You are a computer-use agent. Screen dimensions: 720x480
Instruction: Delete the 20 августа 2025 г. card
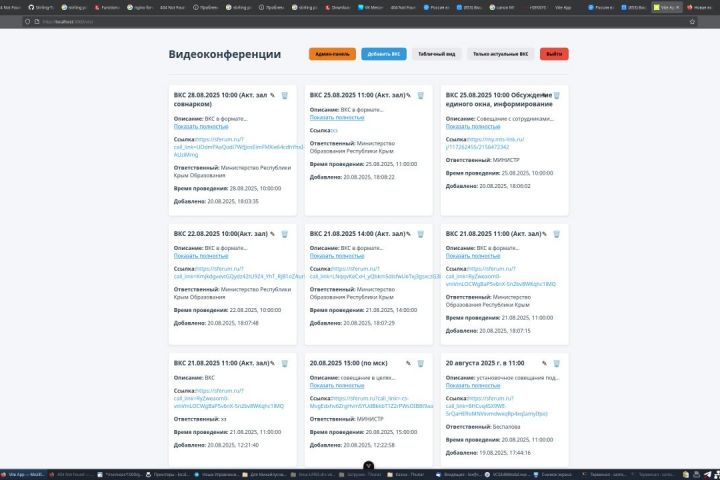pyautogui.click(x=557, y=363)
